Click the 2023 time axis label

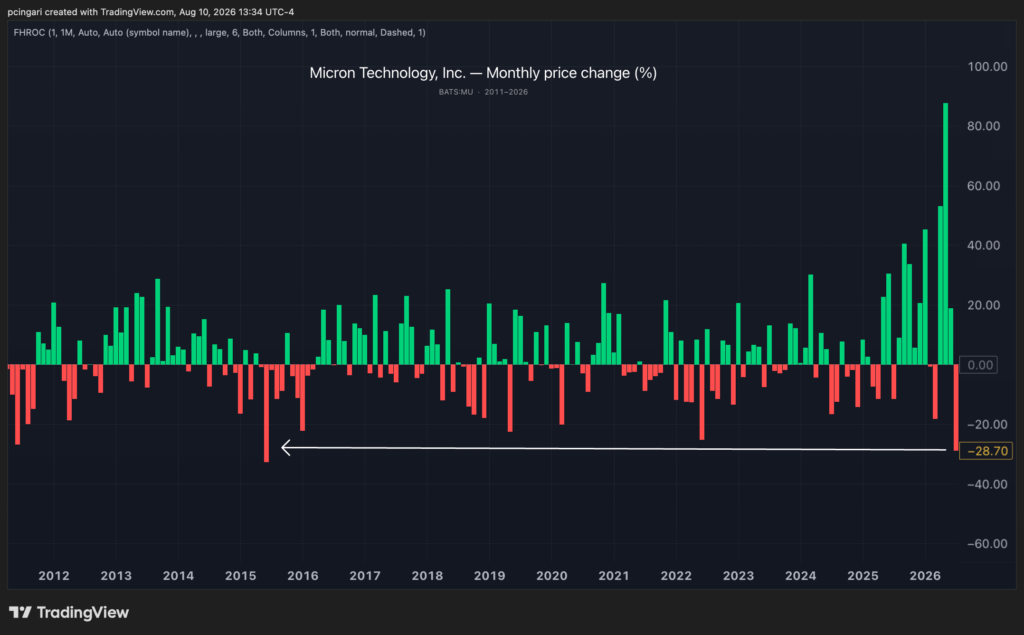(x=738, y=576)
